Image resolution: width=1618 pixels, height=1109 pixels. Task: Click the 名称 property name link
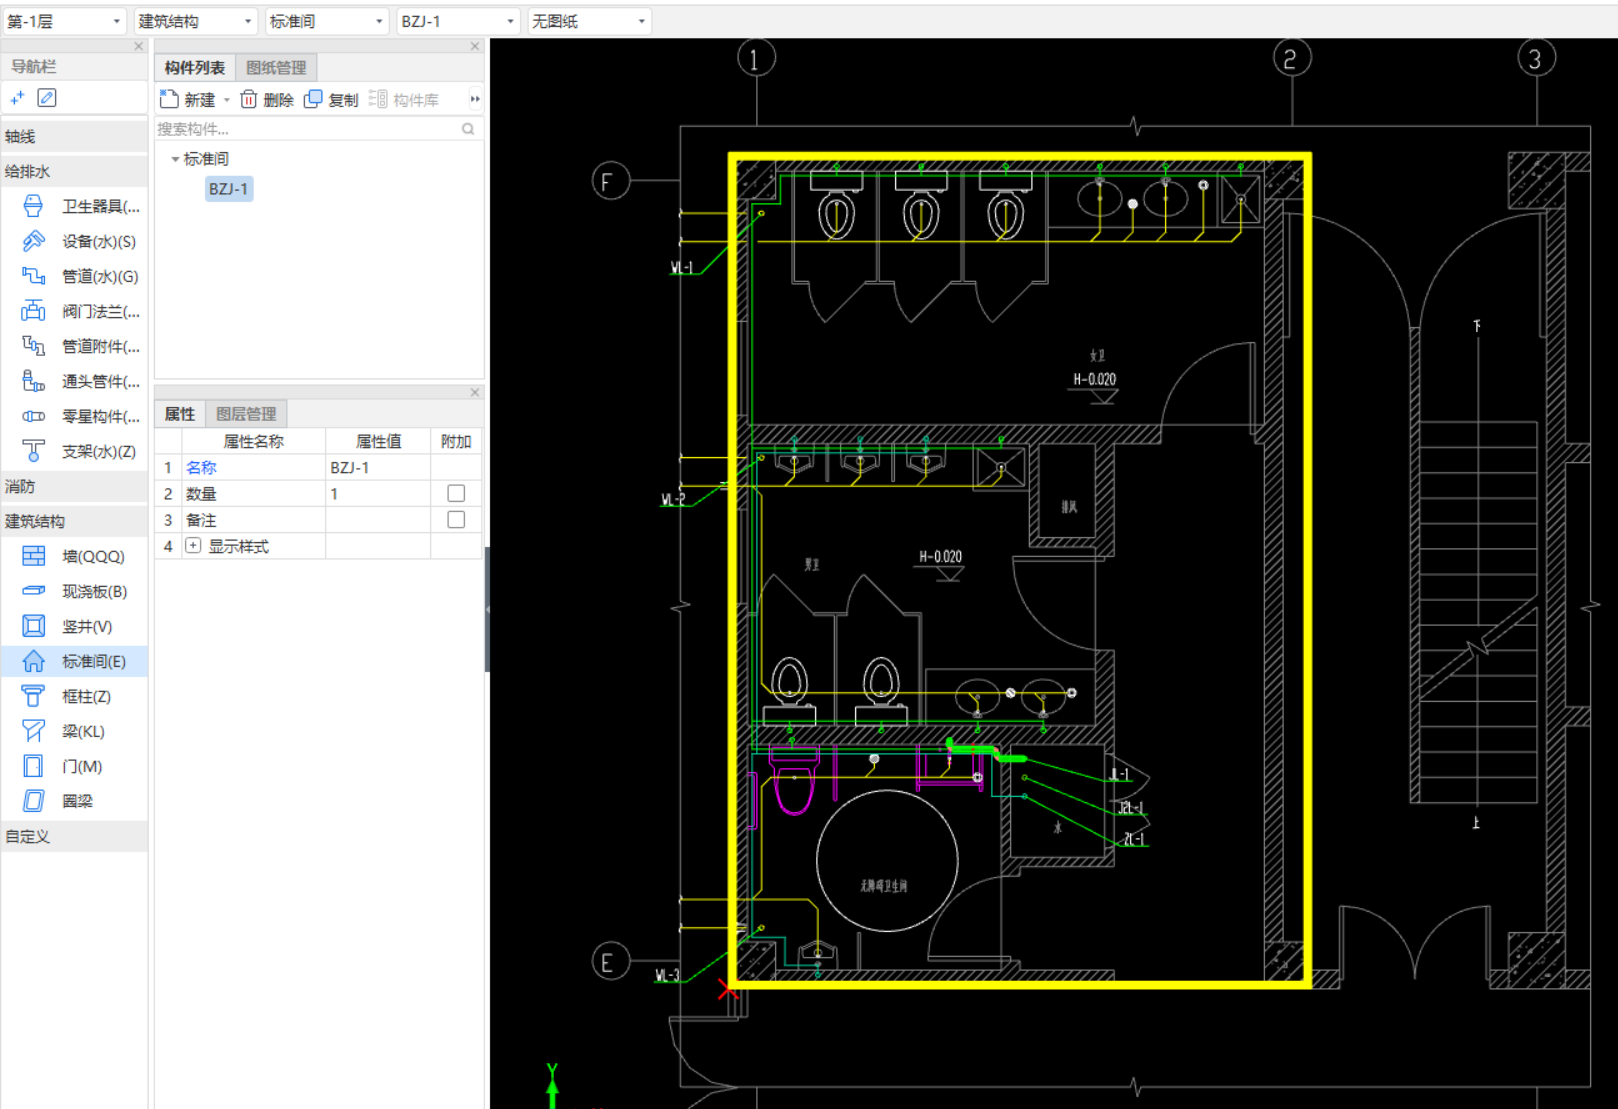click(x=201, y=467)
